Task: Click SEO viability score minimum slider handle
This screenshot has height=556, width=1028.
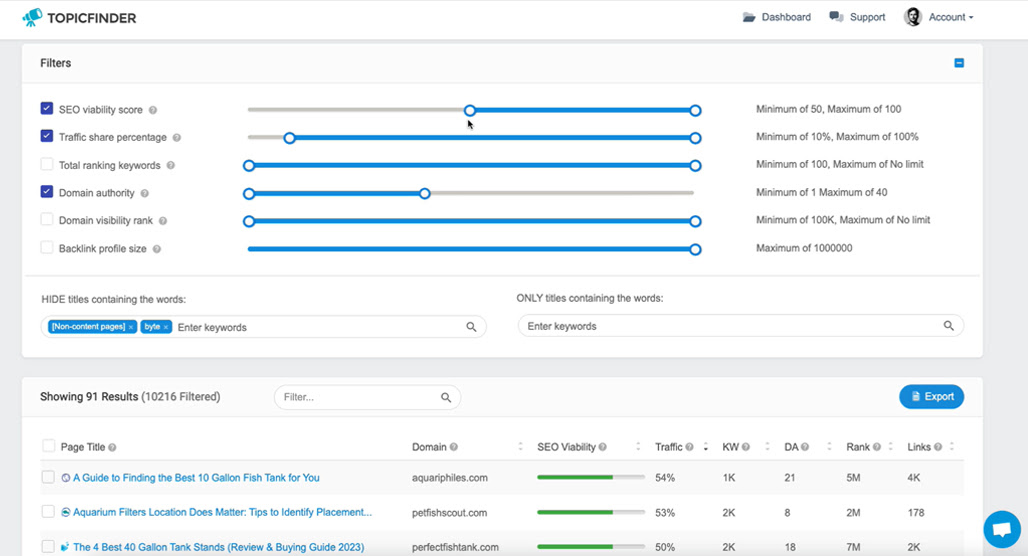Action: [469, 110]
